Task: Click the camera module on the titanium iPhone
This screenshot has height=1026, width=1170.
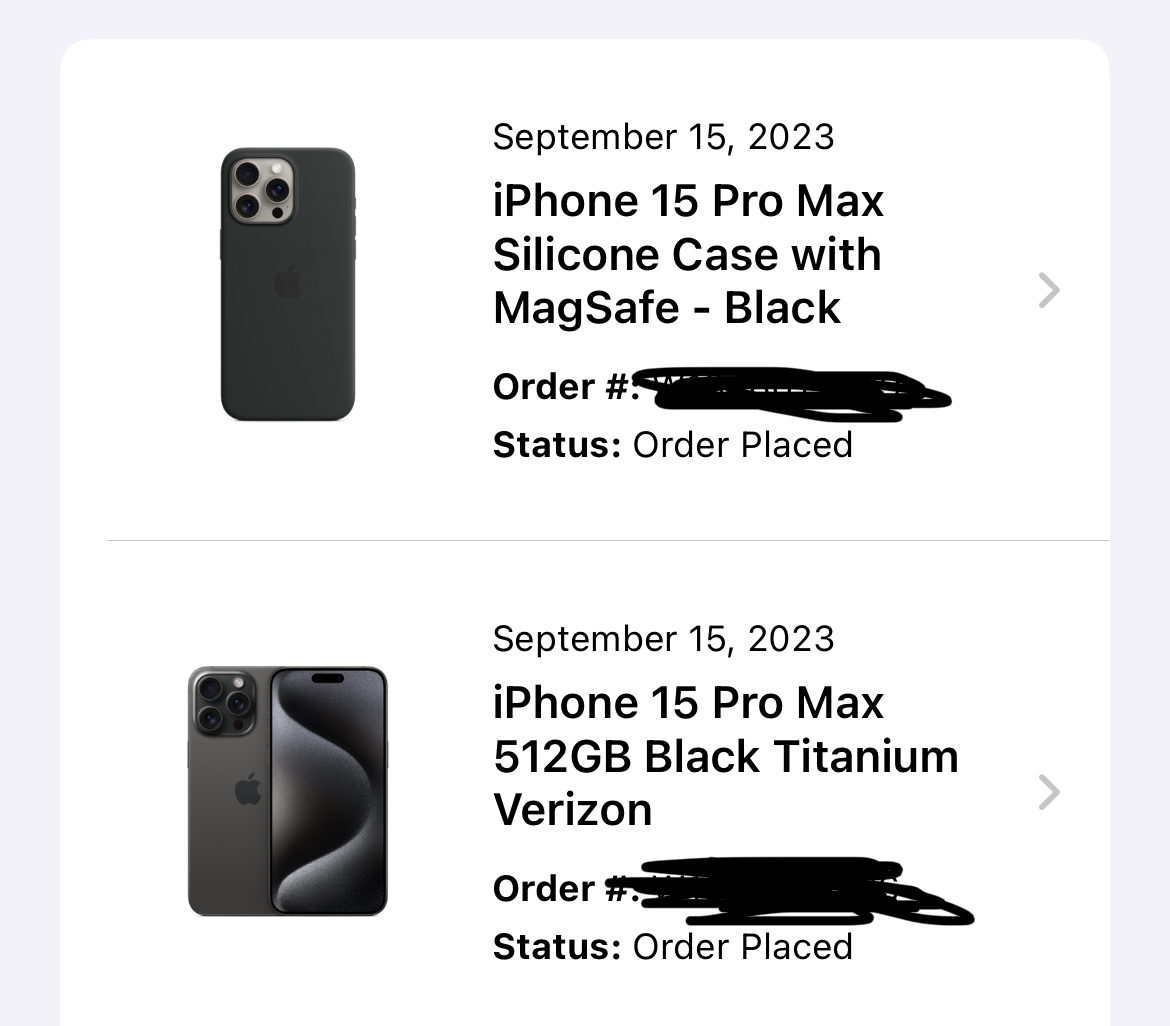Action: coord(224,702)
